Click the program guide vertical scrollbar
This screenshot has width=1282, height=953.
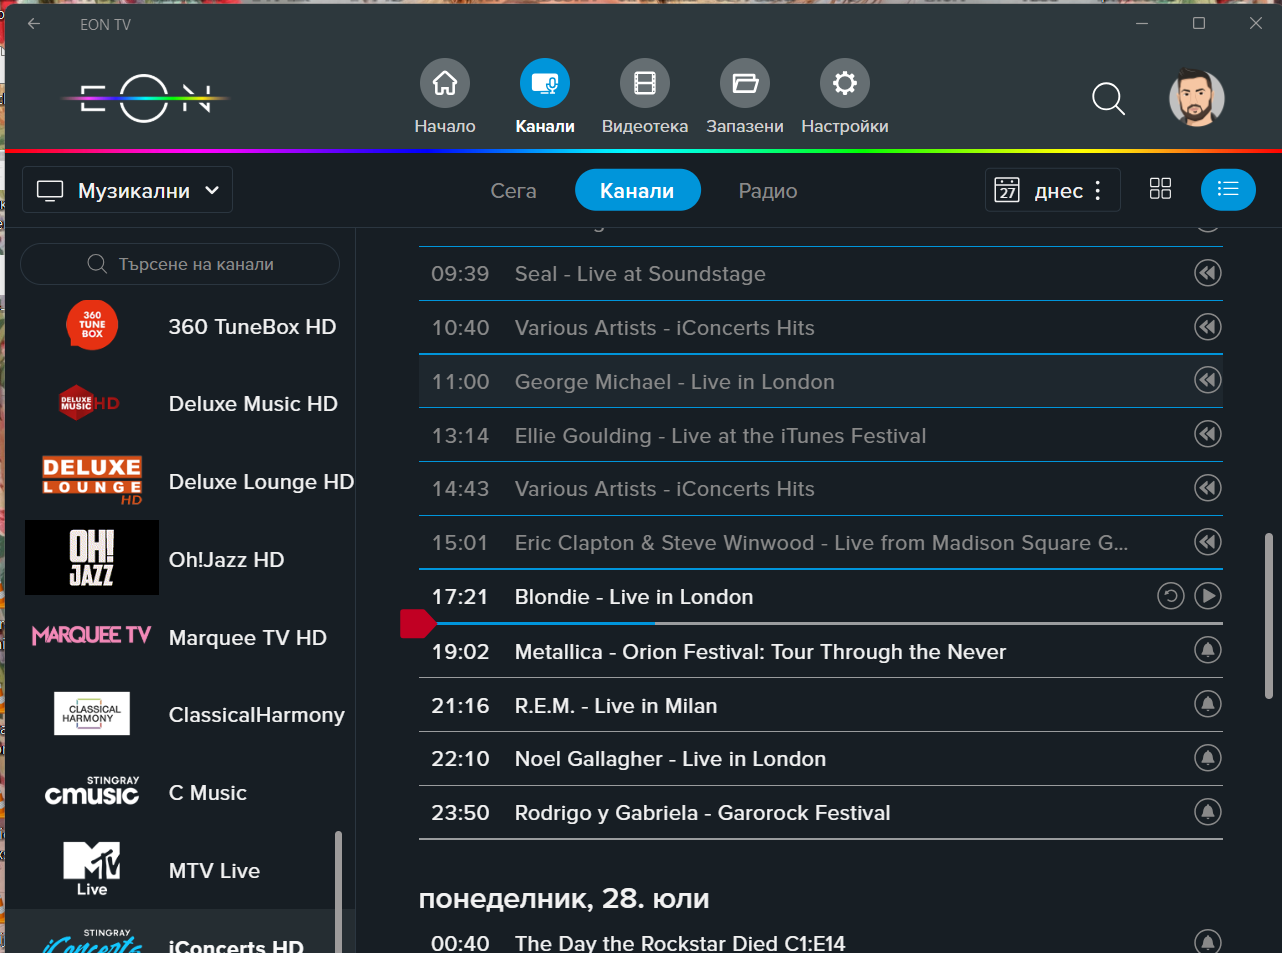coord(1269,615)
